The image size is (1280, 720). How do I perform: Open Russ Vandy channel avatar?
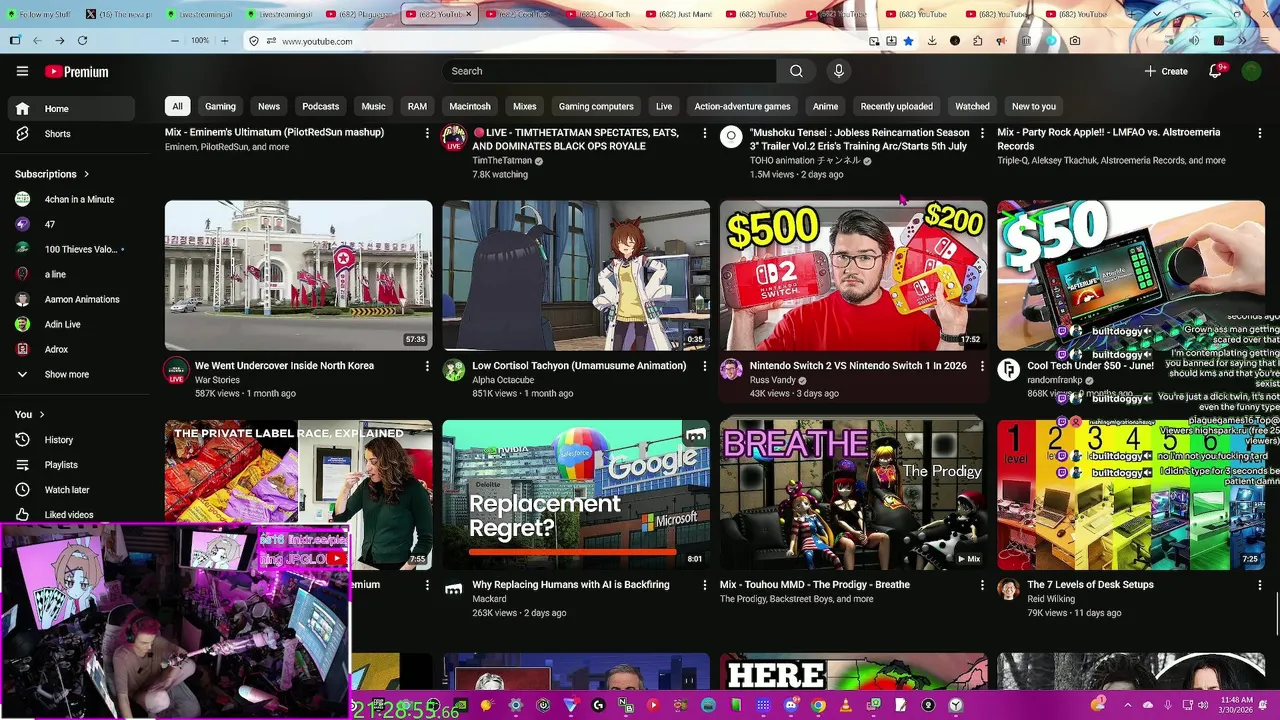click(x=731, y=369)
